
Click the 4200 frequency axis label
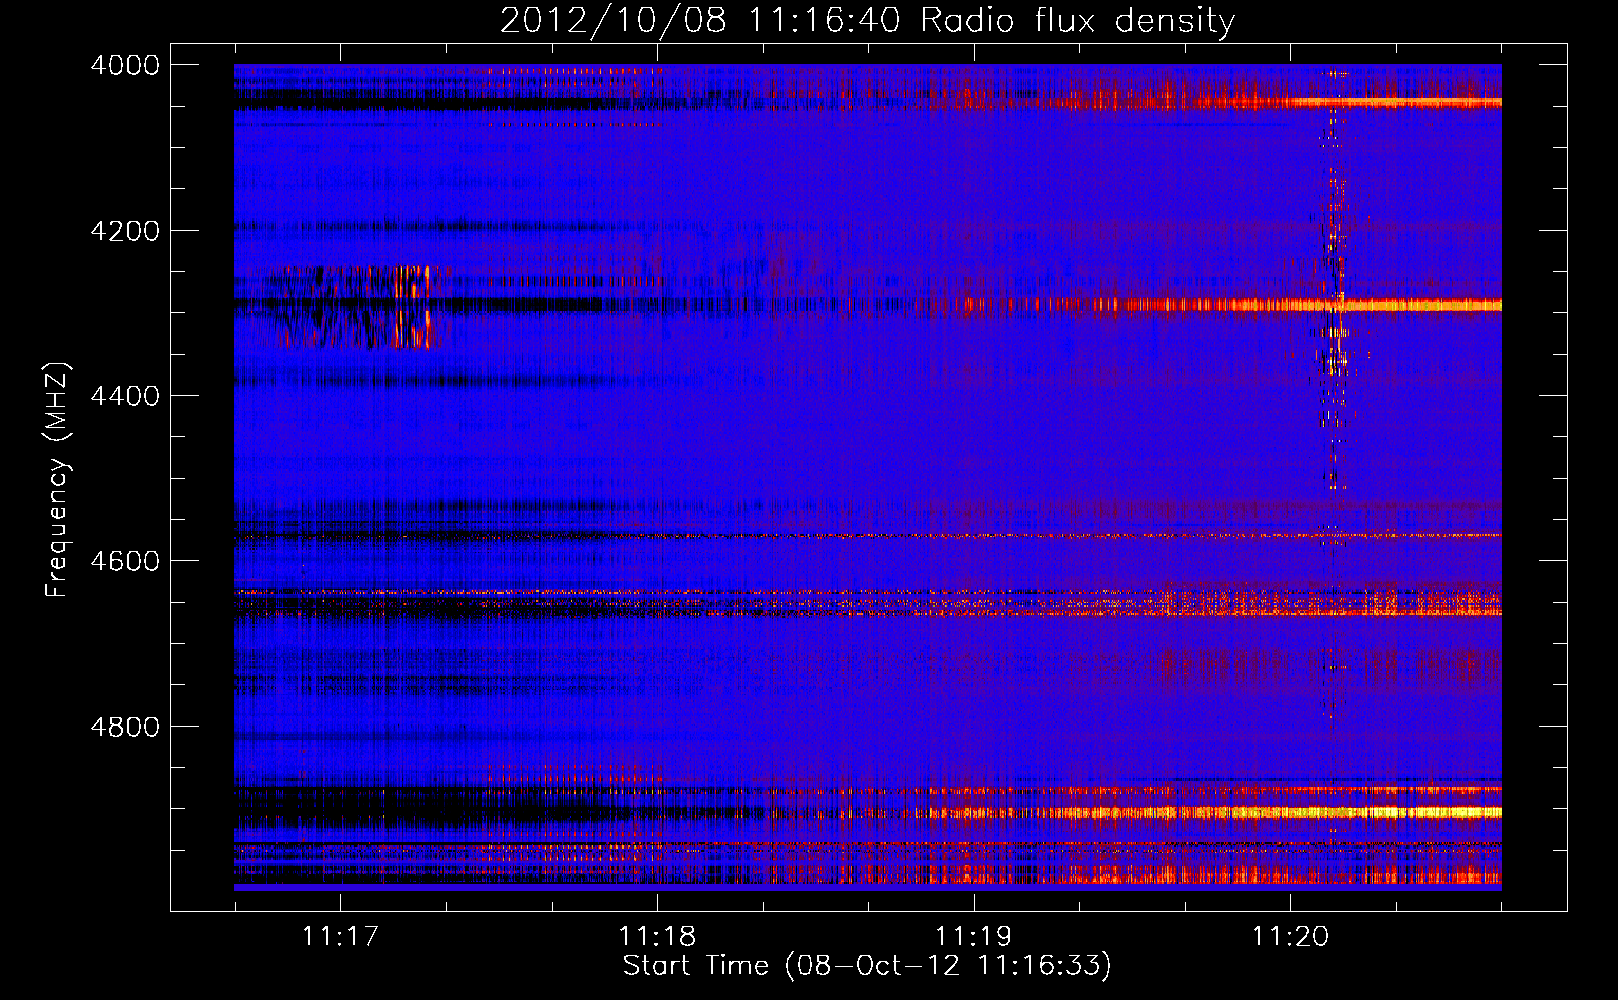coord(125,231)
